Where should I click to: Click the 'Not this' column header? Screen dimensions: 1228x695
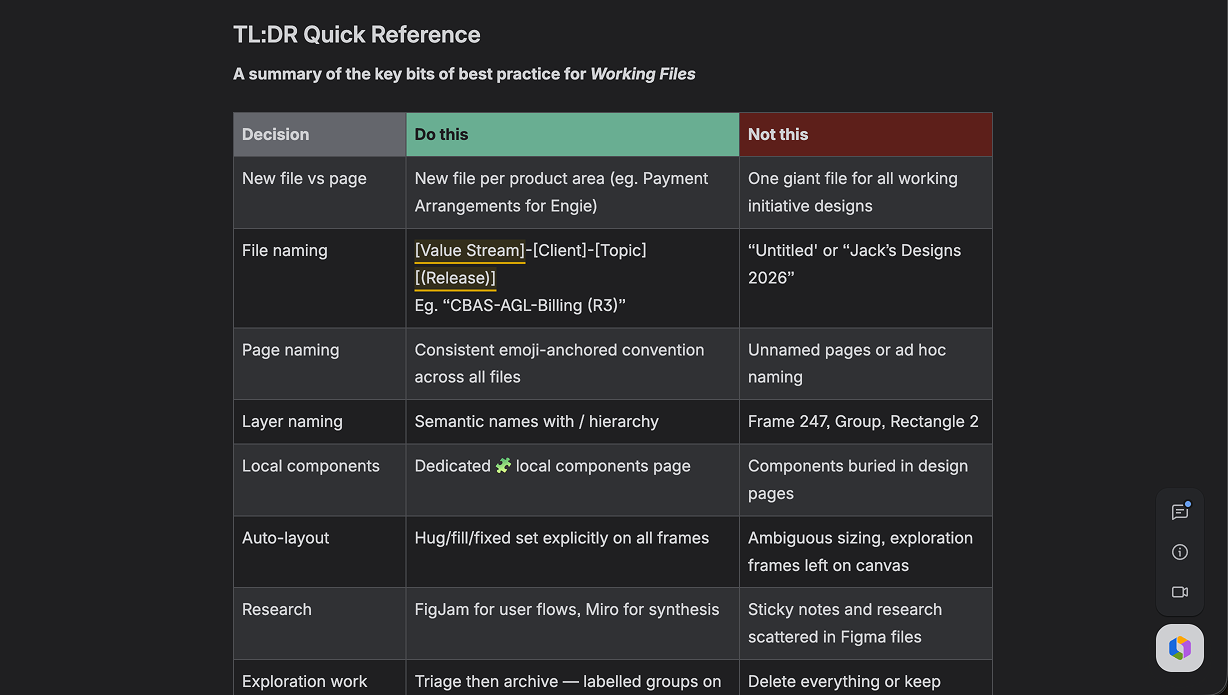866,134
